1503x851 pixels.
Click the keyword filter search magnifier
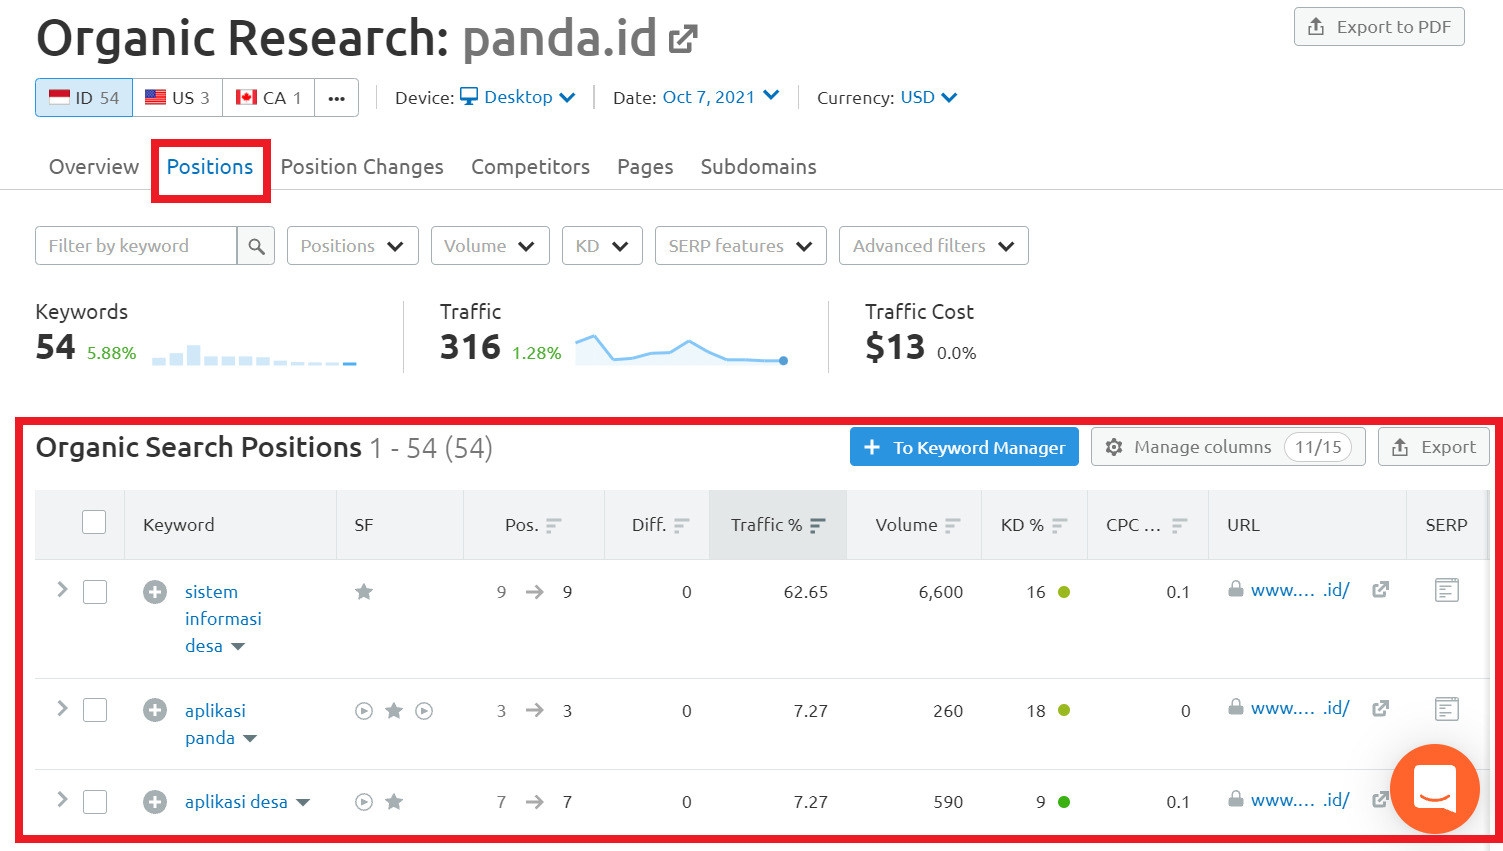tap(256, 246)
